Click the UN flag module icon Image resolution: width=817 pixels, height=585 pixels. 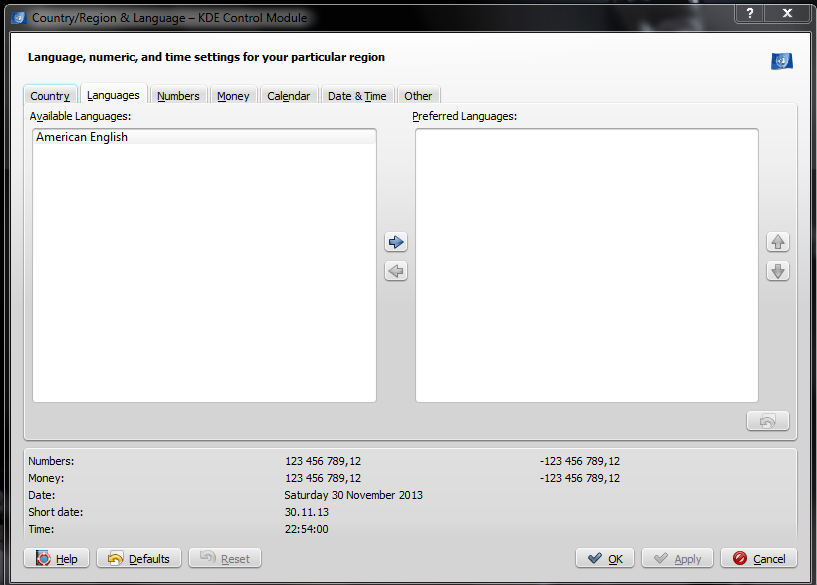(x=782, y=61)
